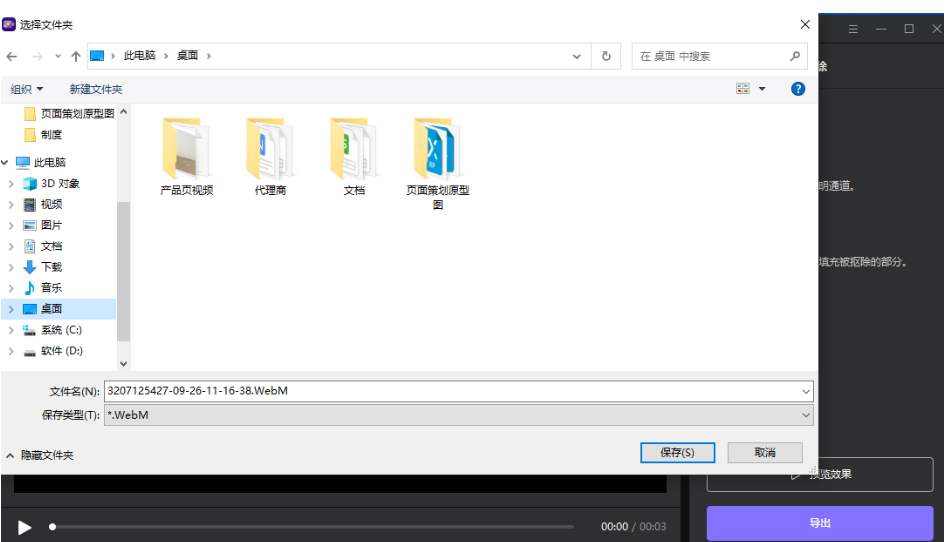Collapse folders via 隐藏文件夹

[x=40, y=455]
